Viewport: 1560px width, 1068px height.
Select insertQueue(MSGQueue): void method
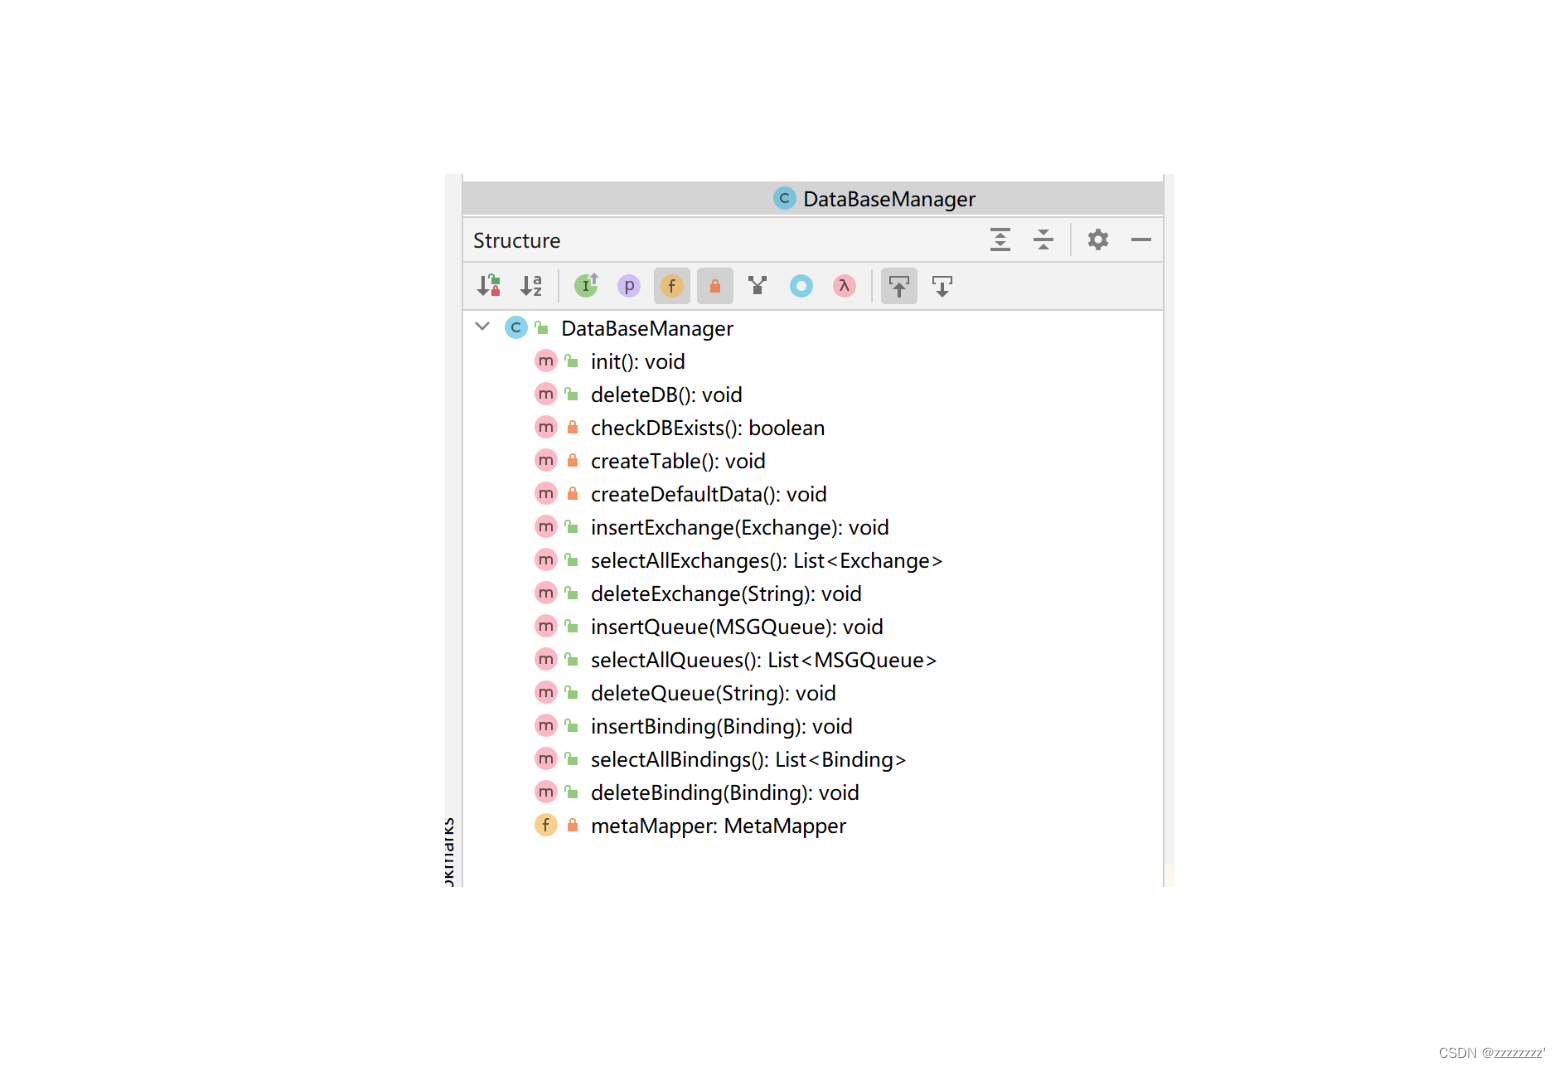pyautogui.click(x=737, y=626)
